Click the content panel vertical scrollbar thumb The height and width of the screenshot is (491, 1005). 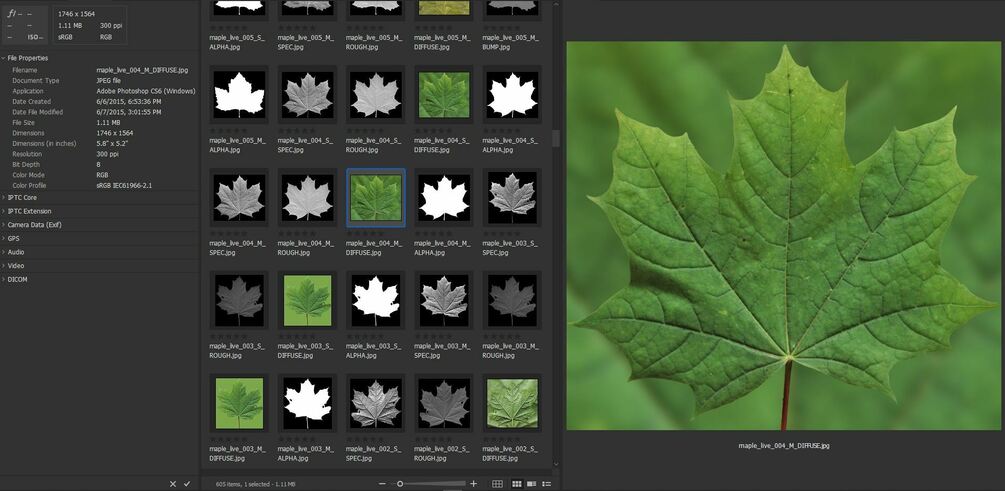556,138
